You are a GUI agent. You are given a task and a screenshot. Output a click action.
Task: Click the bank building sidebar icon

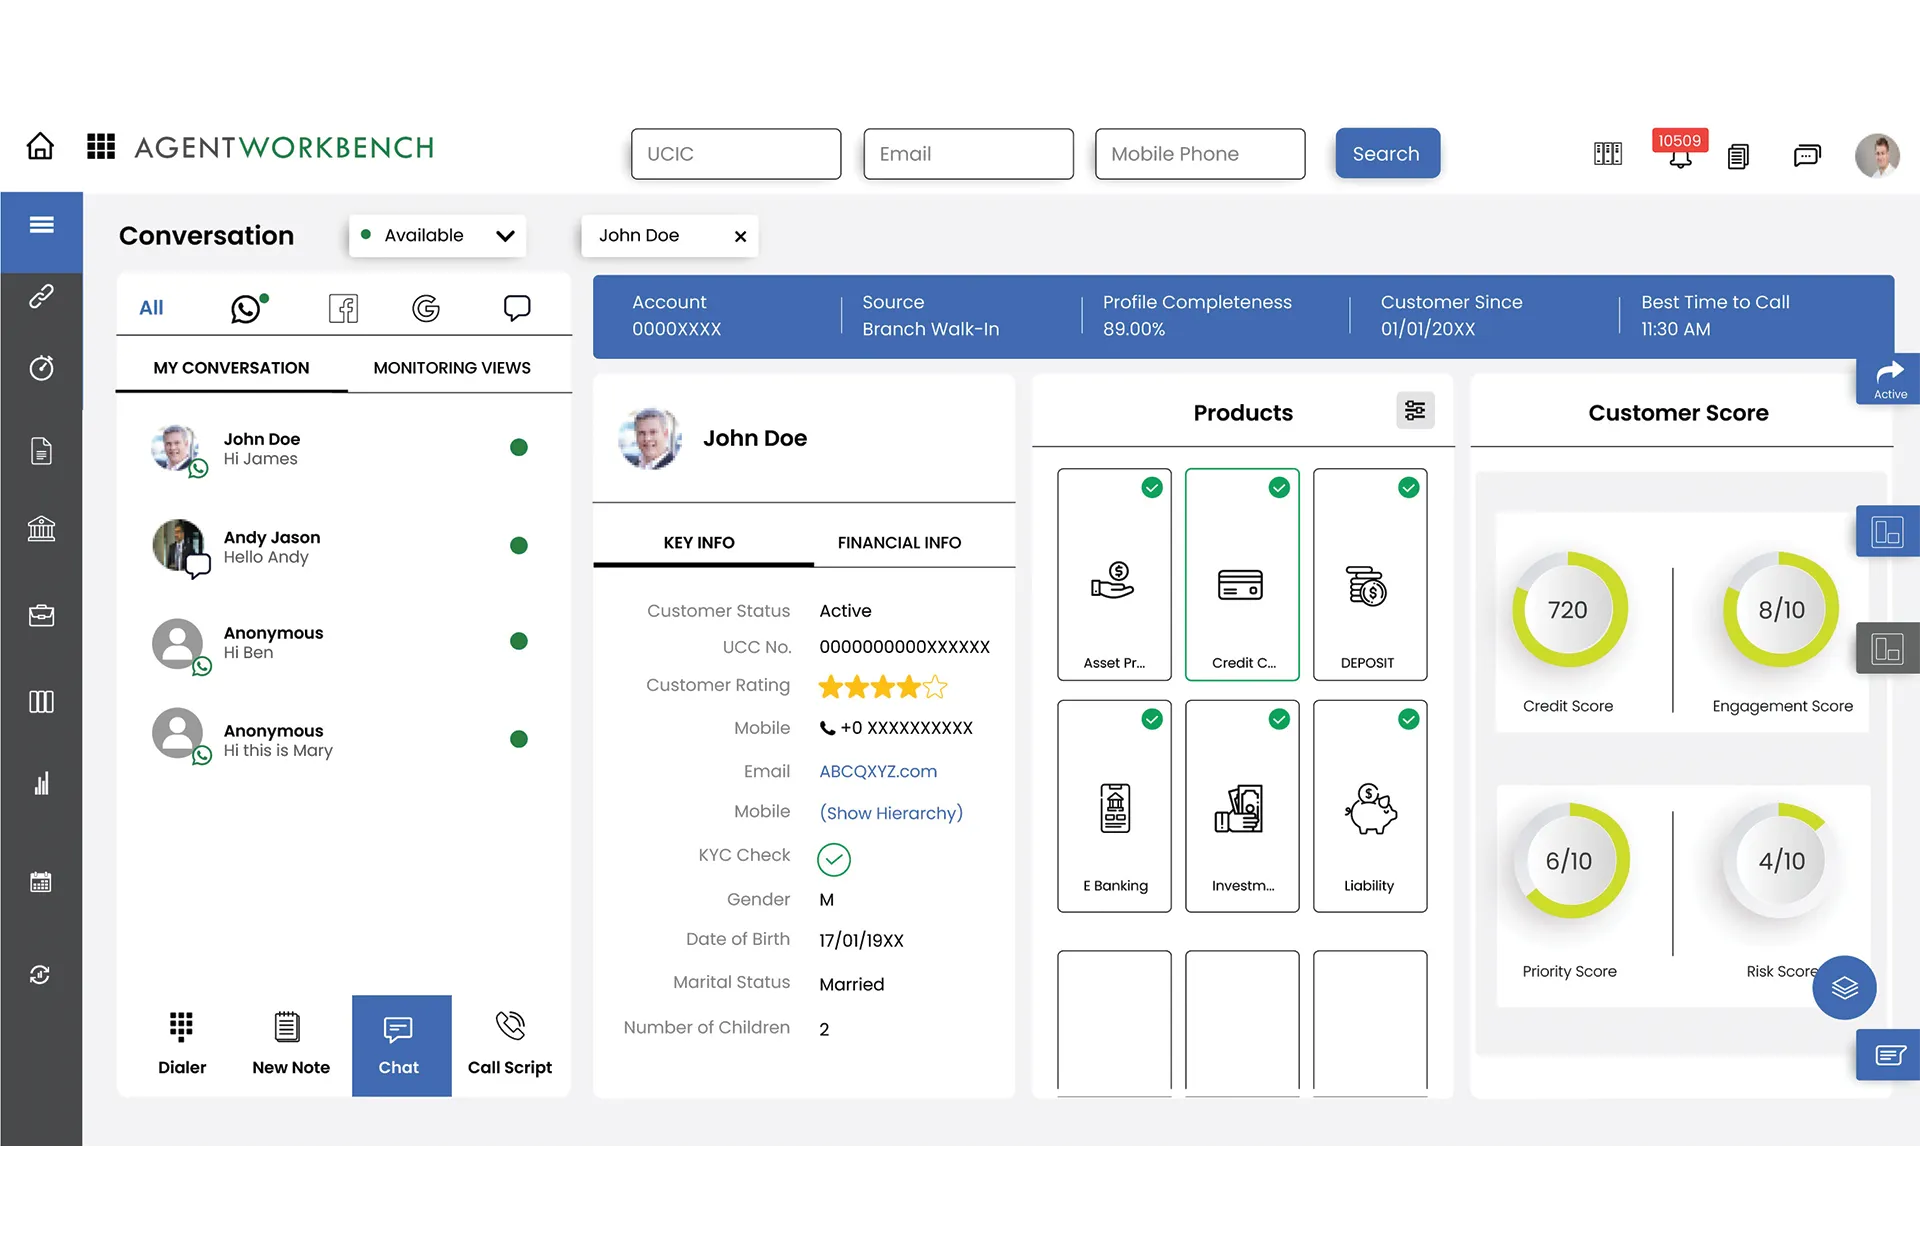pos(41,528)
